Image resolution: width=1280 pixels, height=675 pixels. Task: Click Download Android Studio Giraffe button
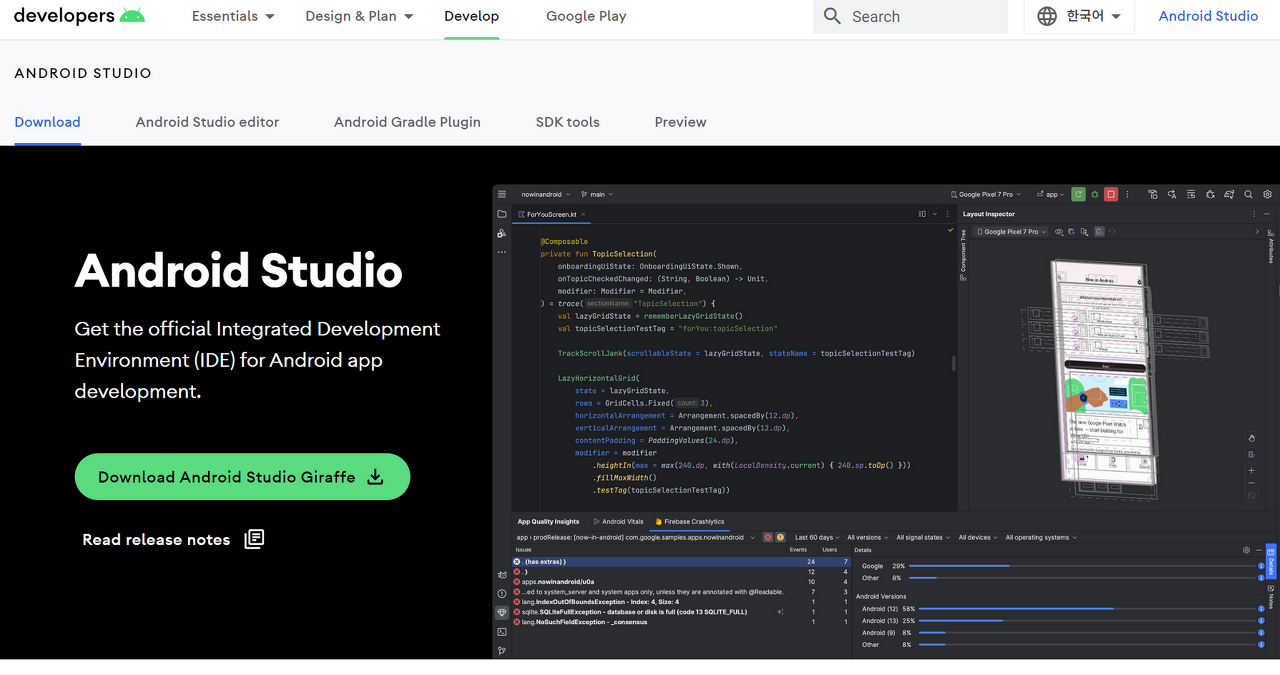(x=242, y=477)
